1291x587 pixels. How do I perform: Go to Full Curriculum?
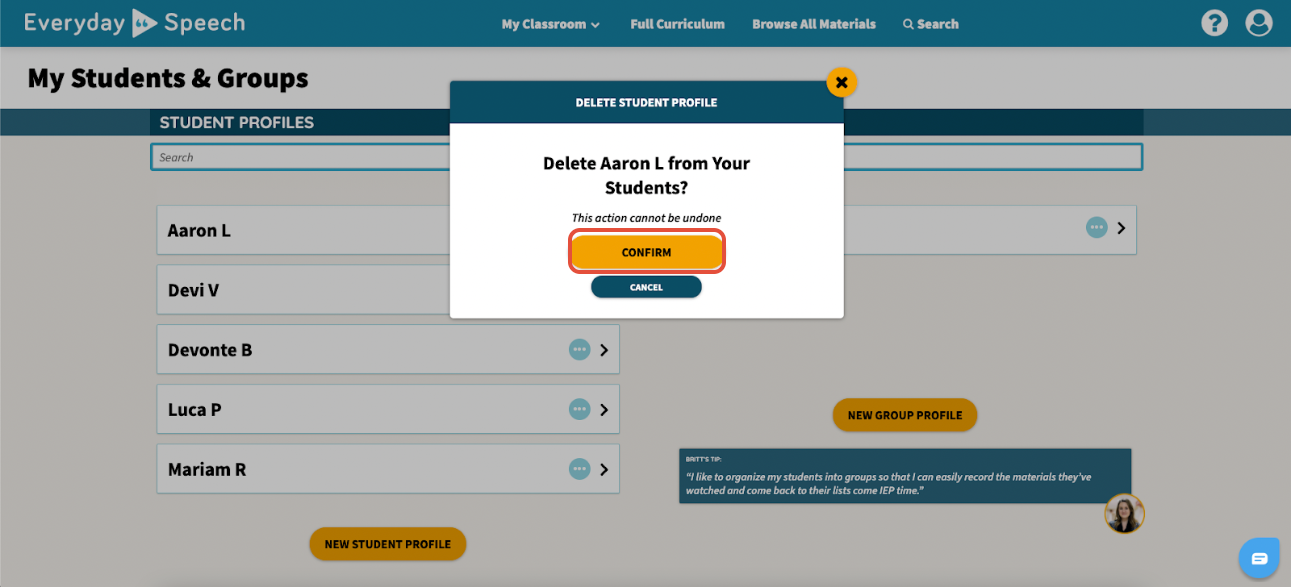click(677, 24)
